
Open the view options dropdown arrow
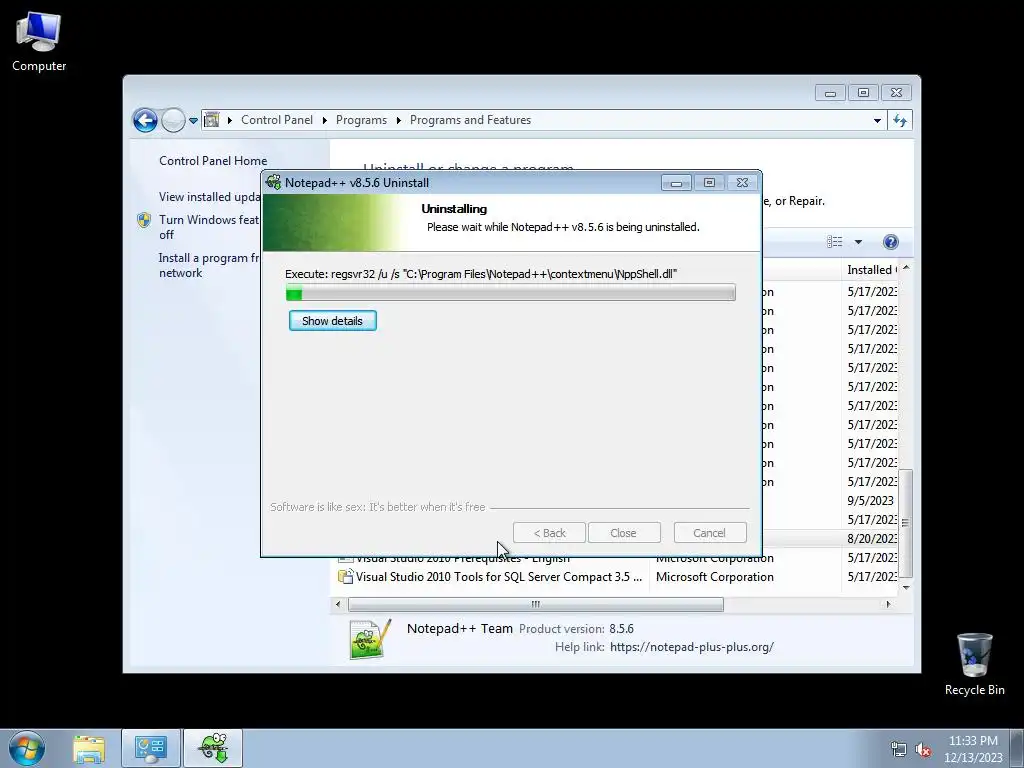click(858, 242)
